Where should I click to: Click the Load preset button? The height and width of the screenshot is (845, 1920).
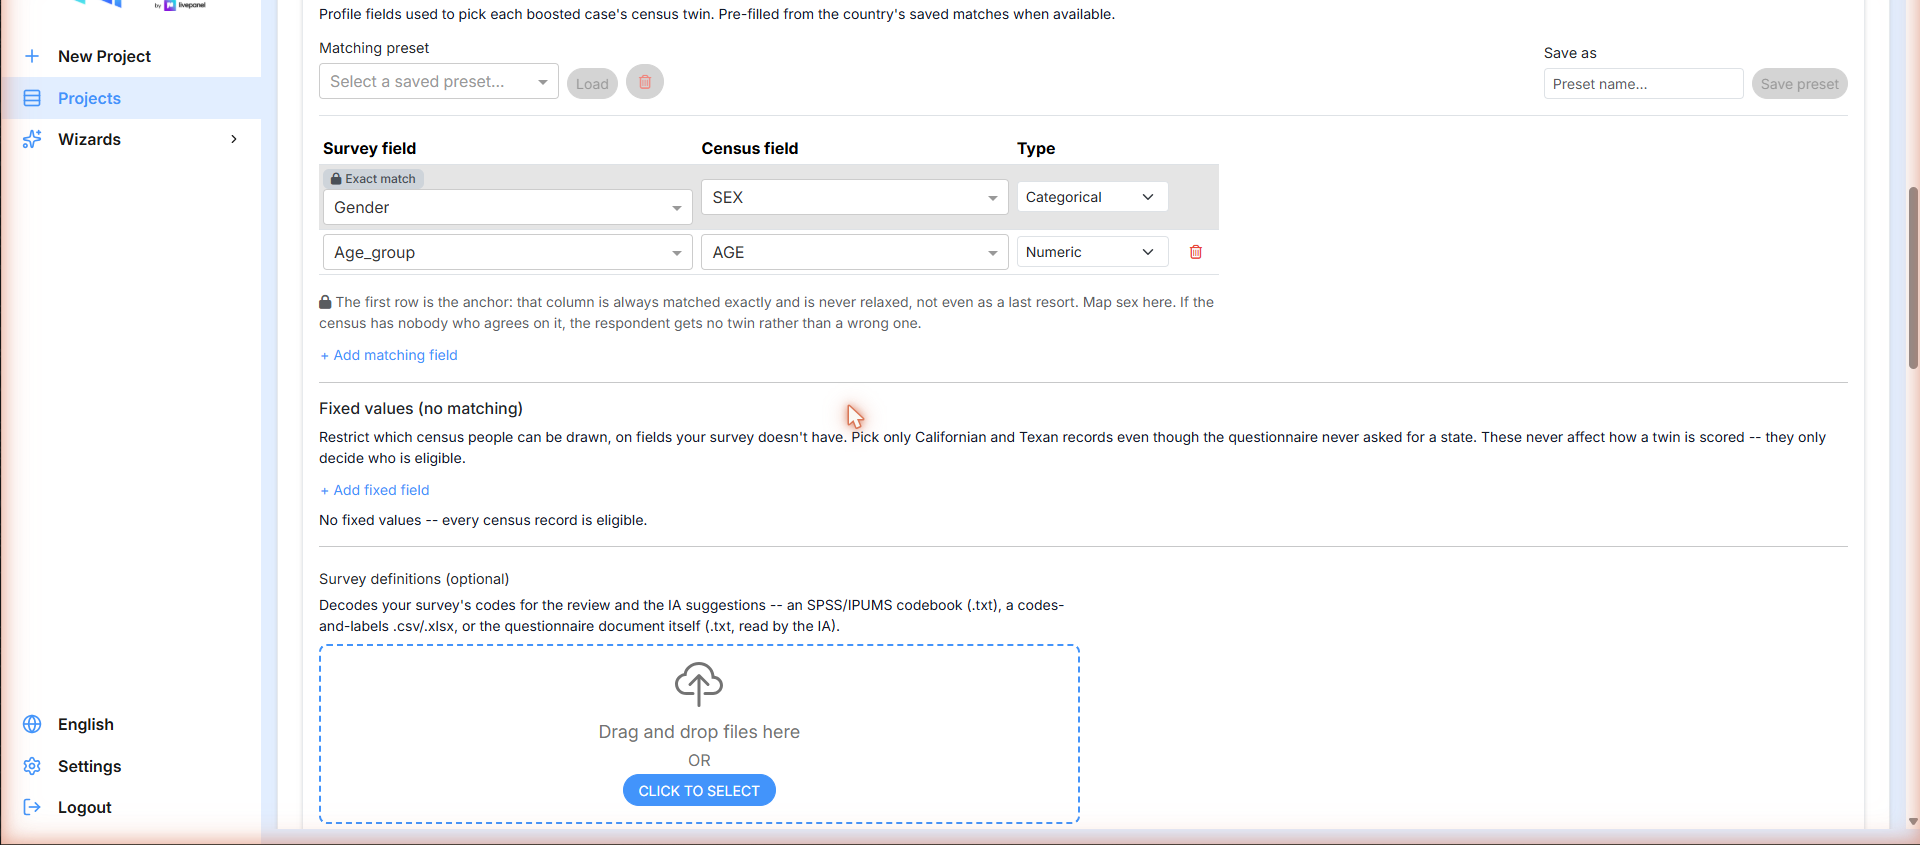coord(592,84)
